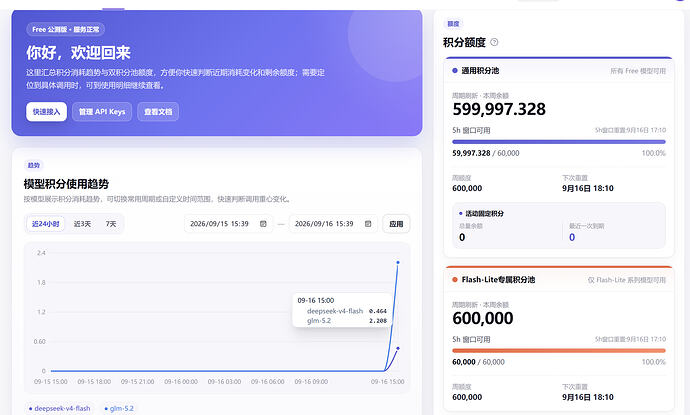Switch to the 近3天 range tab
690x415 pixels.
pos(82,224)
